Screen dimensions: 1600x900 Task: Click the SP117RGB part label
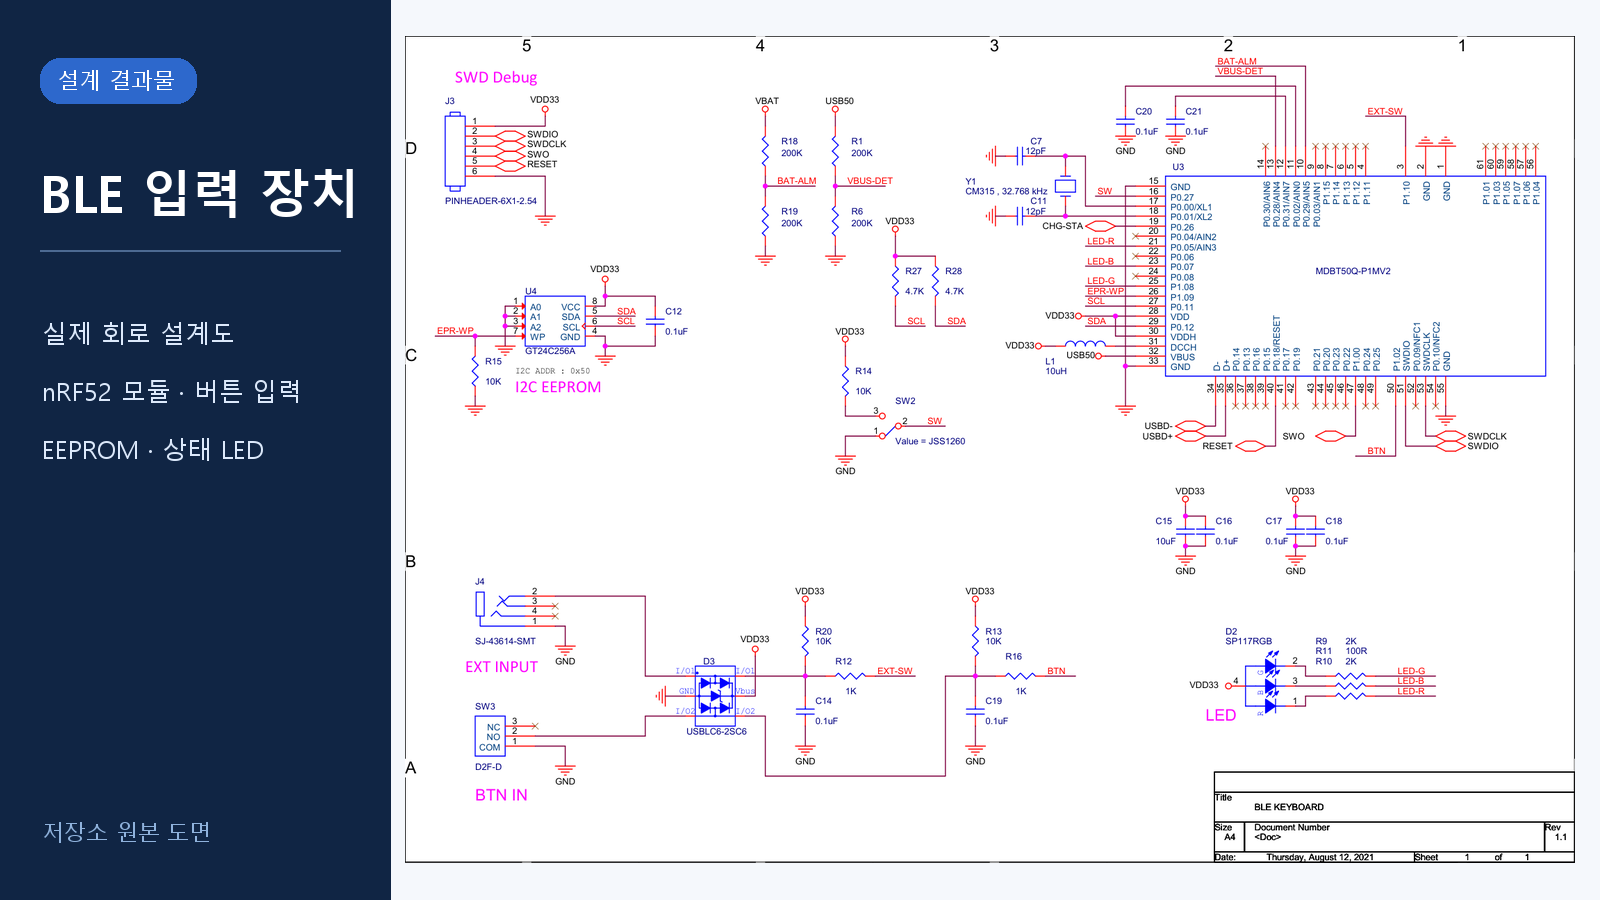coord(1249,641)
